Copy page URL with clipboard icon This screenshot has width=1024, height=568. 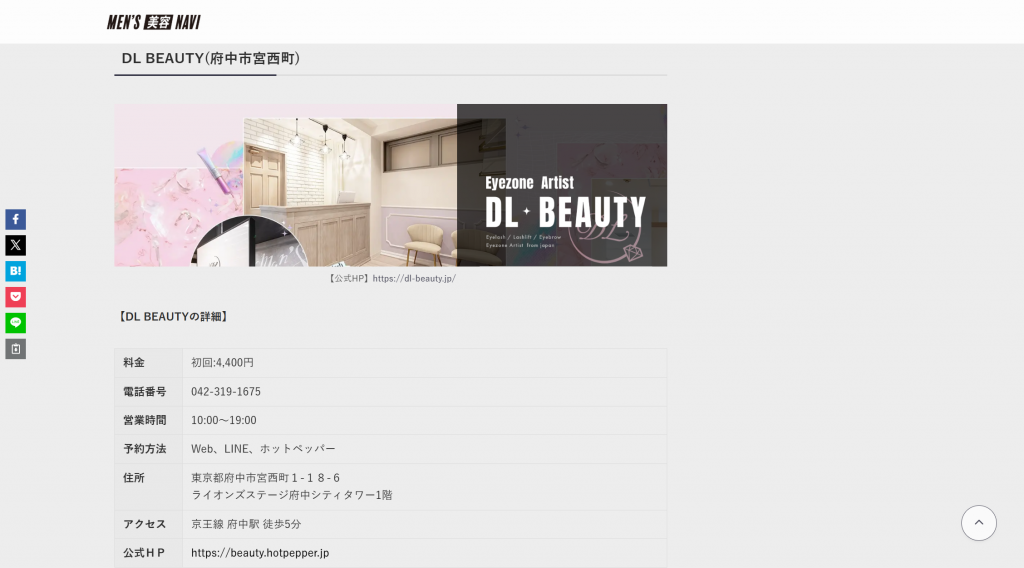[x=15, y=349]
